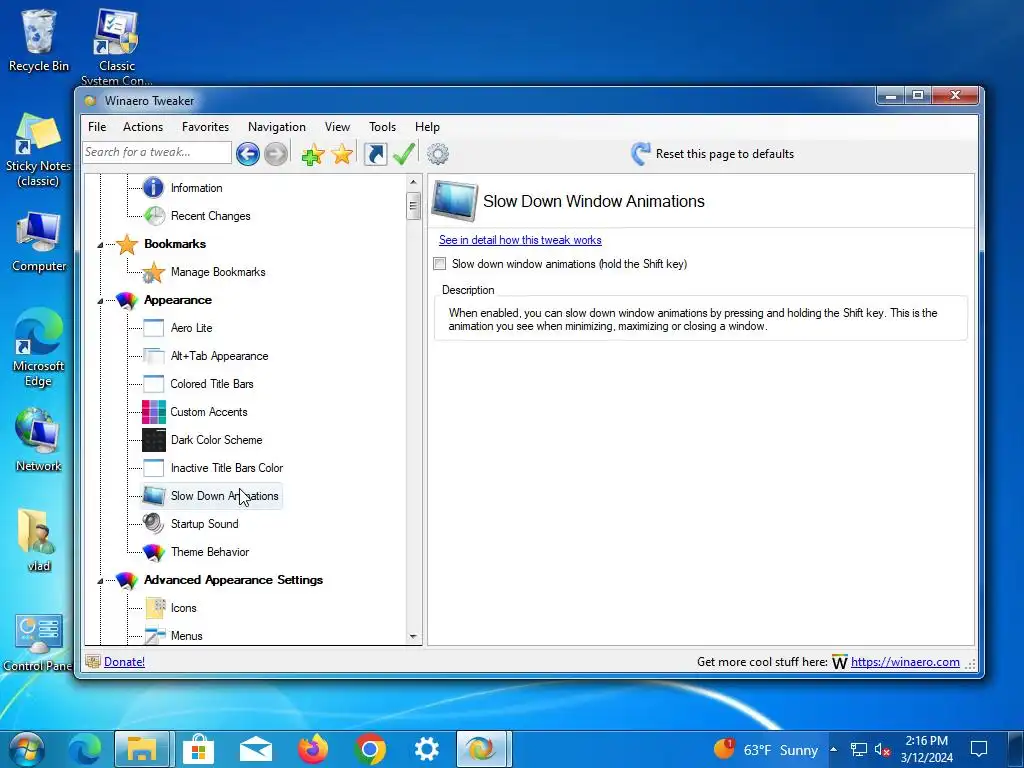The height and width of the screenshot is (768, 1024).
Task: Open the https://winaero.com link
Action: click(905, 662)
